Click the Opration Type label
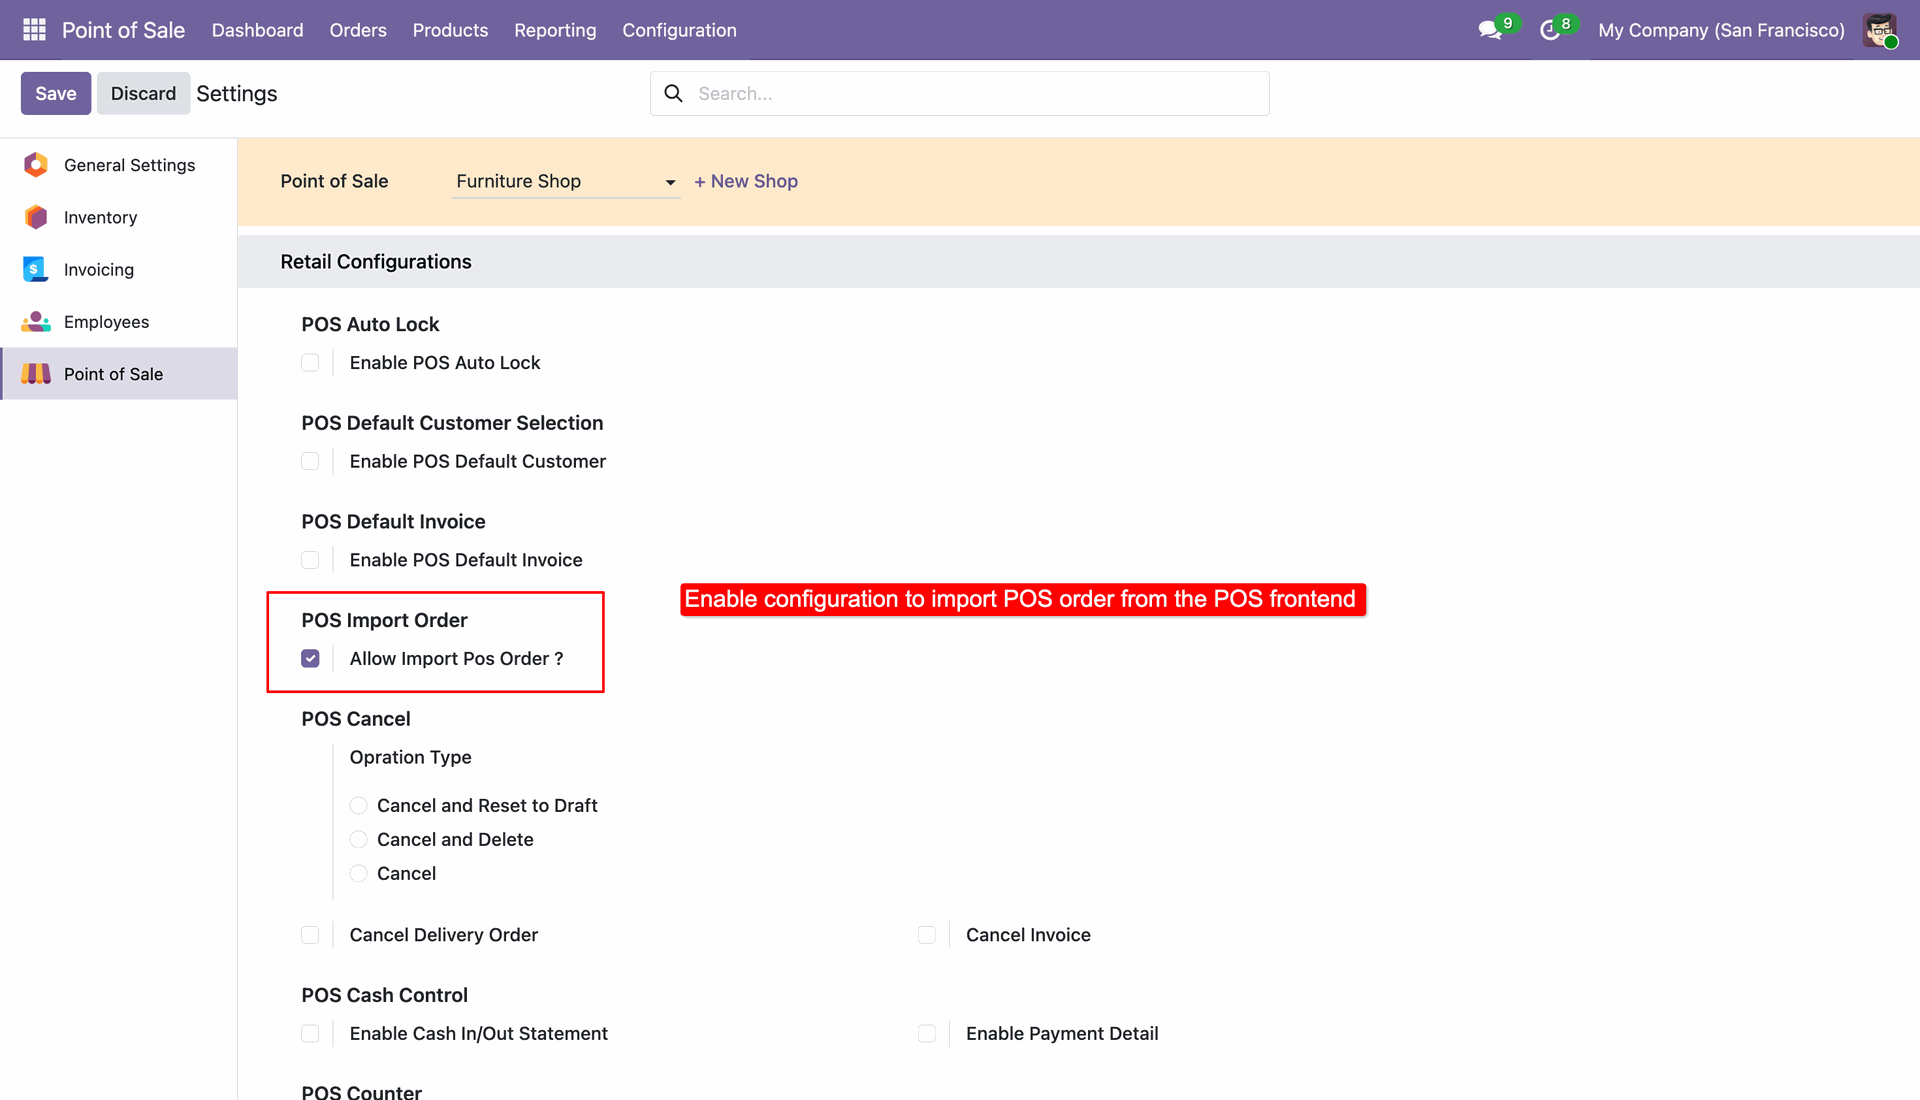The width and height of the screenshot is (1920, 1100). click(x=410, y=757)
